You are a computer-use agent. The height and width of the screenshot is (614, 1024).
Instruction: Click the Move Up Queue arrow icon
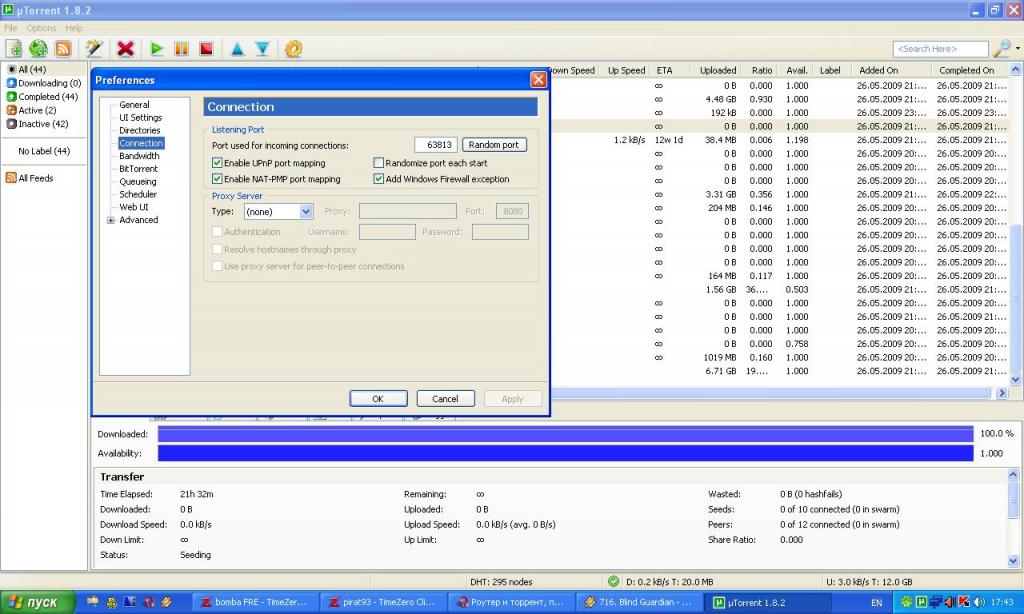click(238, 49)
